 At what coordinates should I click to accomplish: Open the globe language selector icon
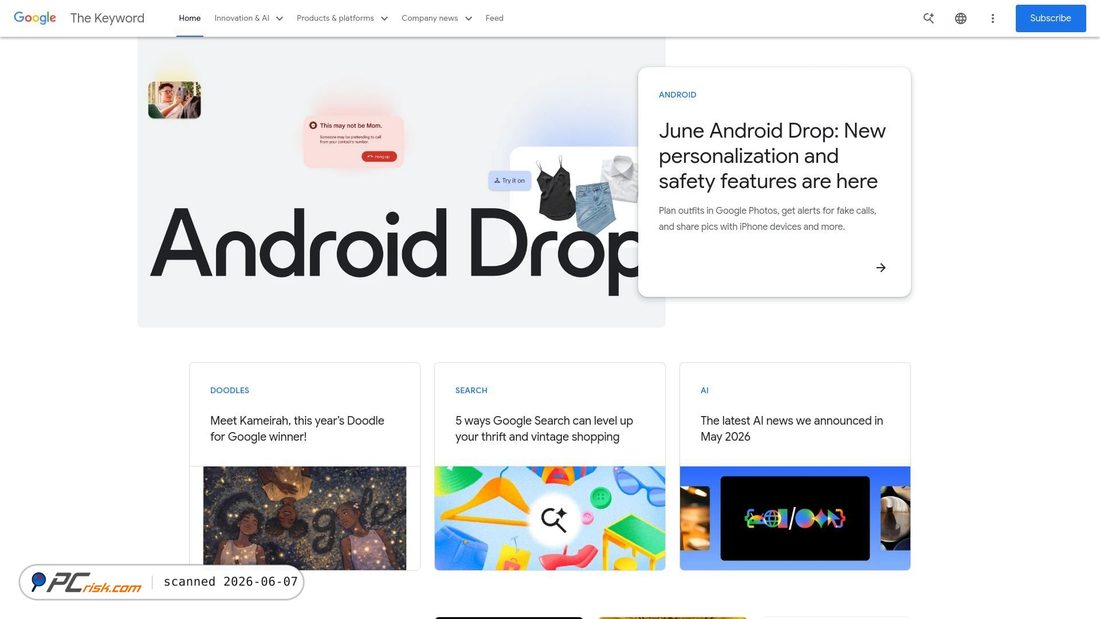point(960,18)
